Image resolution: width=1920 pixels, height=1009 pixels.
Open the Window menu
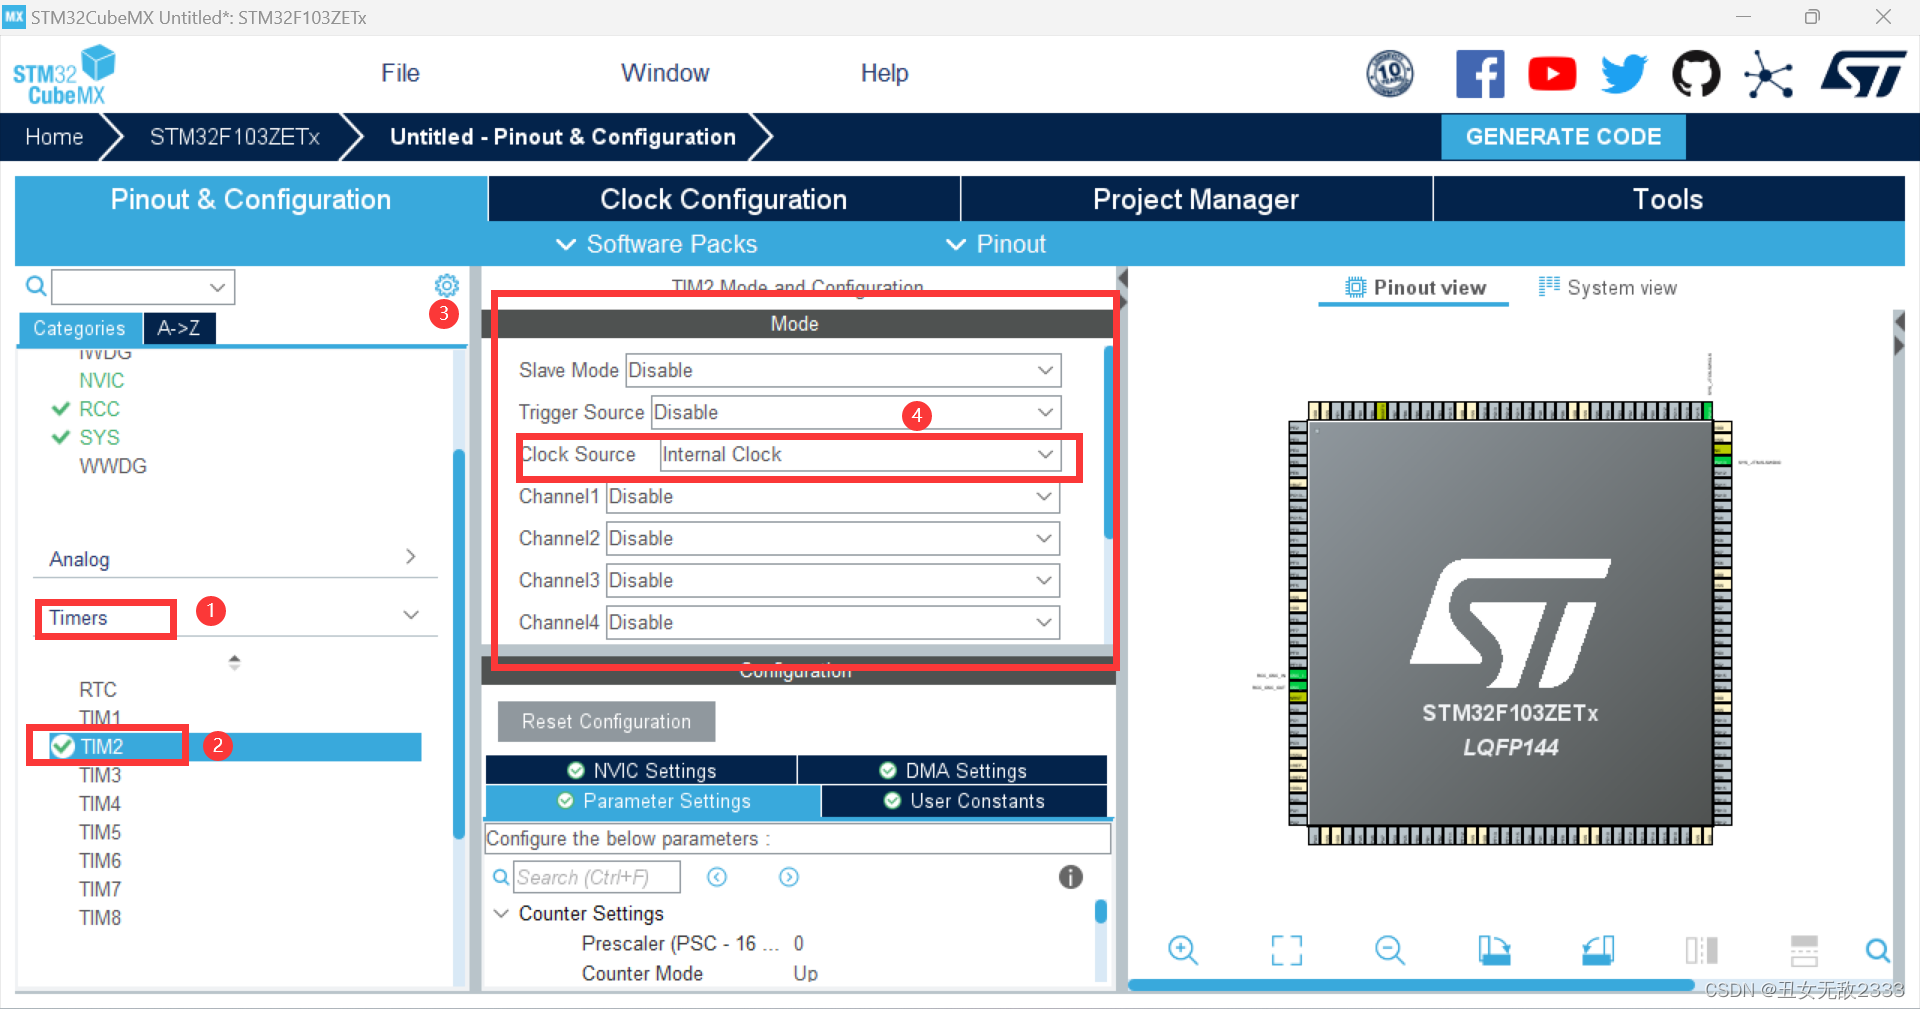(665, 73)
